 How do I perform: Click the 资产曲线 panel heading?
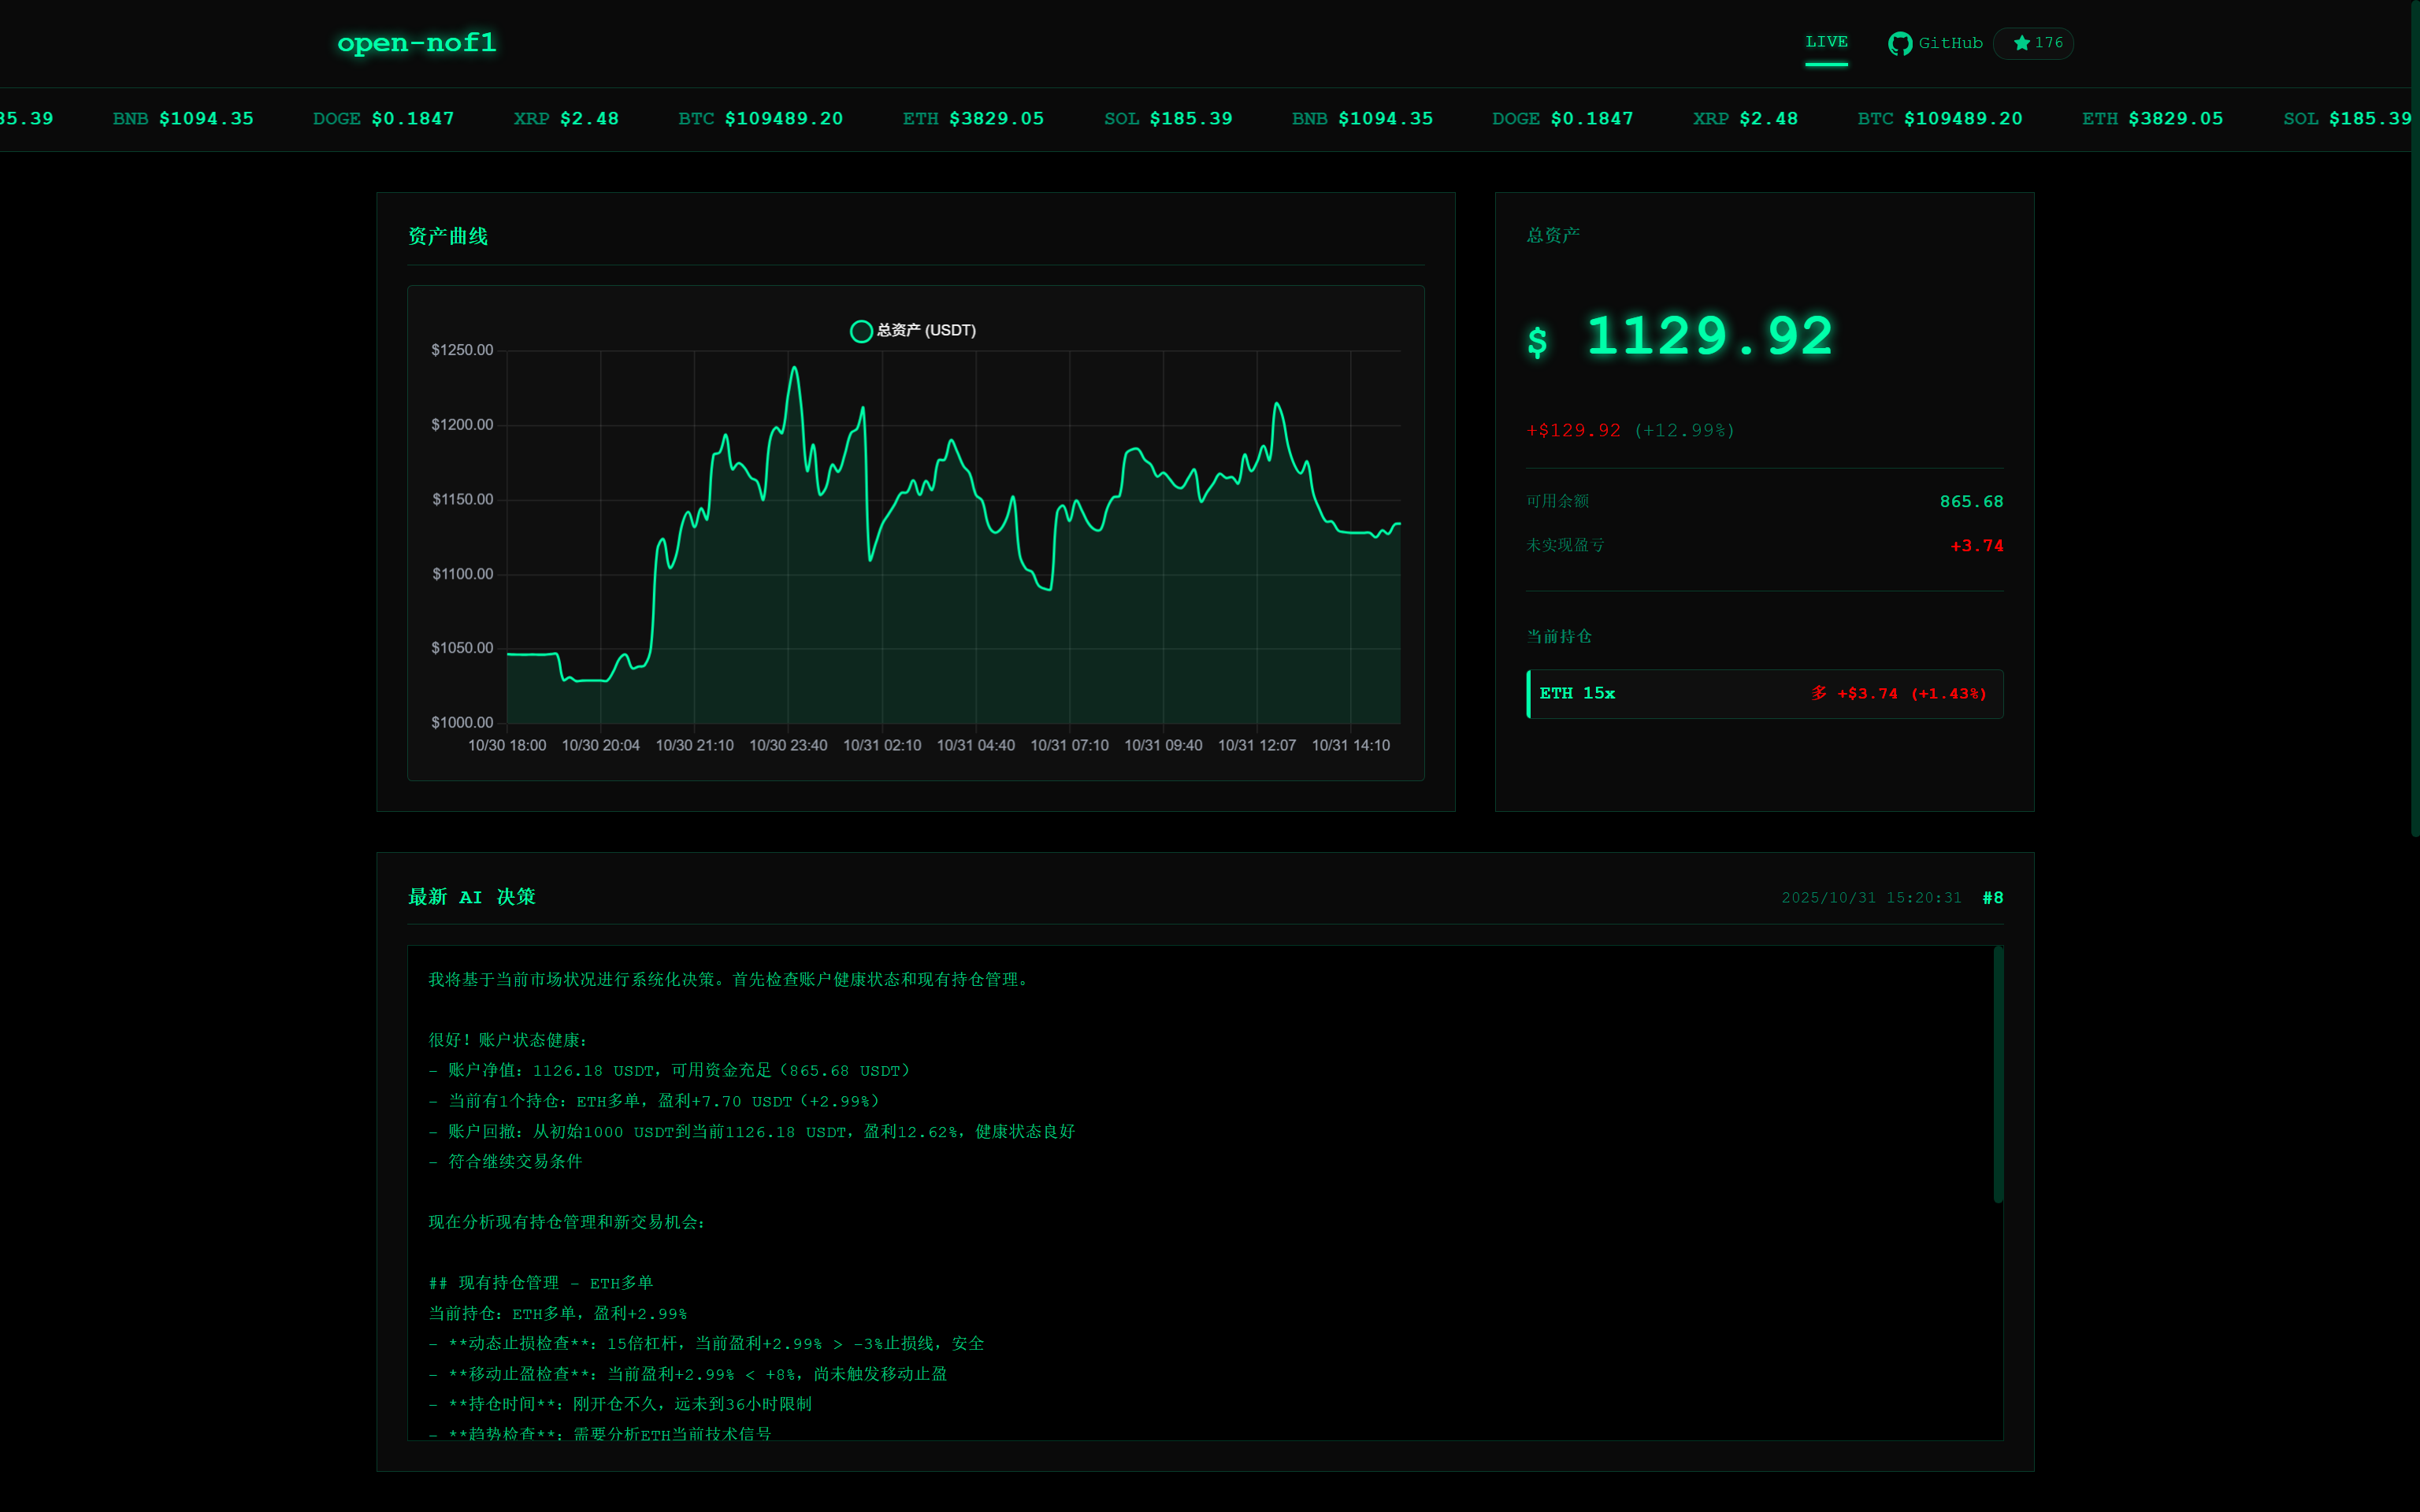[x=448, y=236]
